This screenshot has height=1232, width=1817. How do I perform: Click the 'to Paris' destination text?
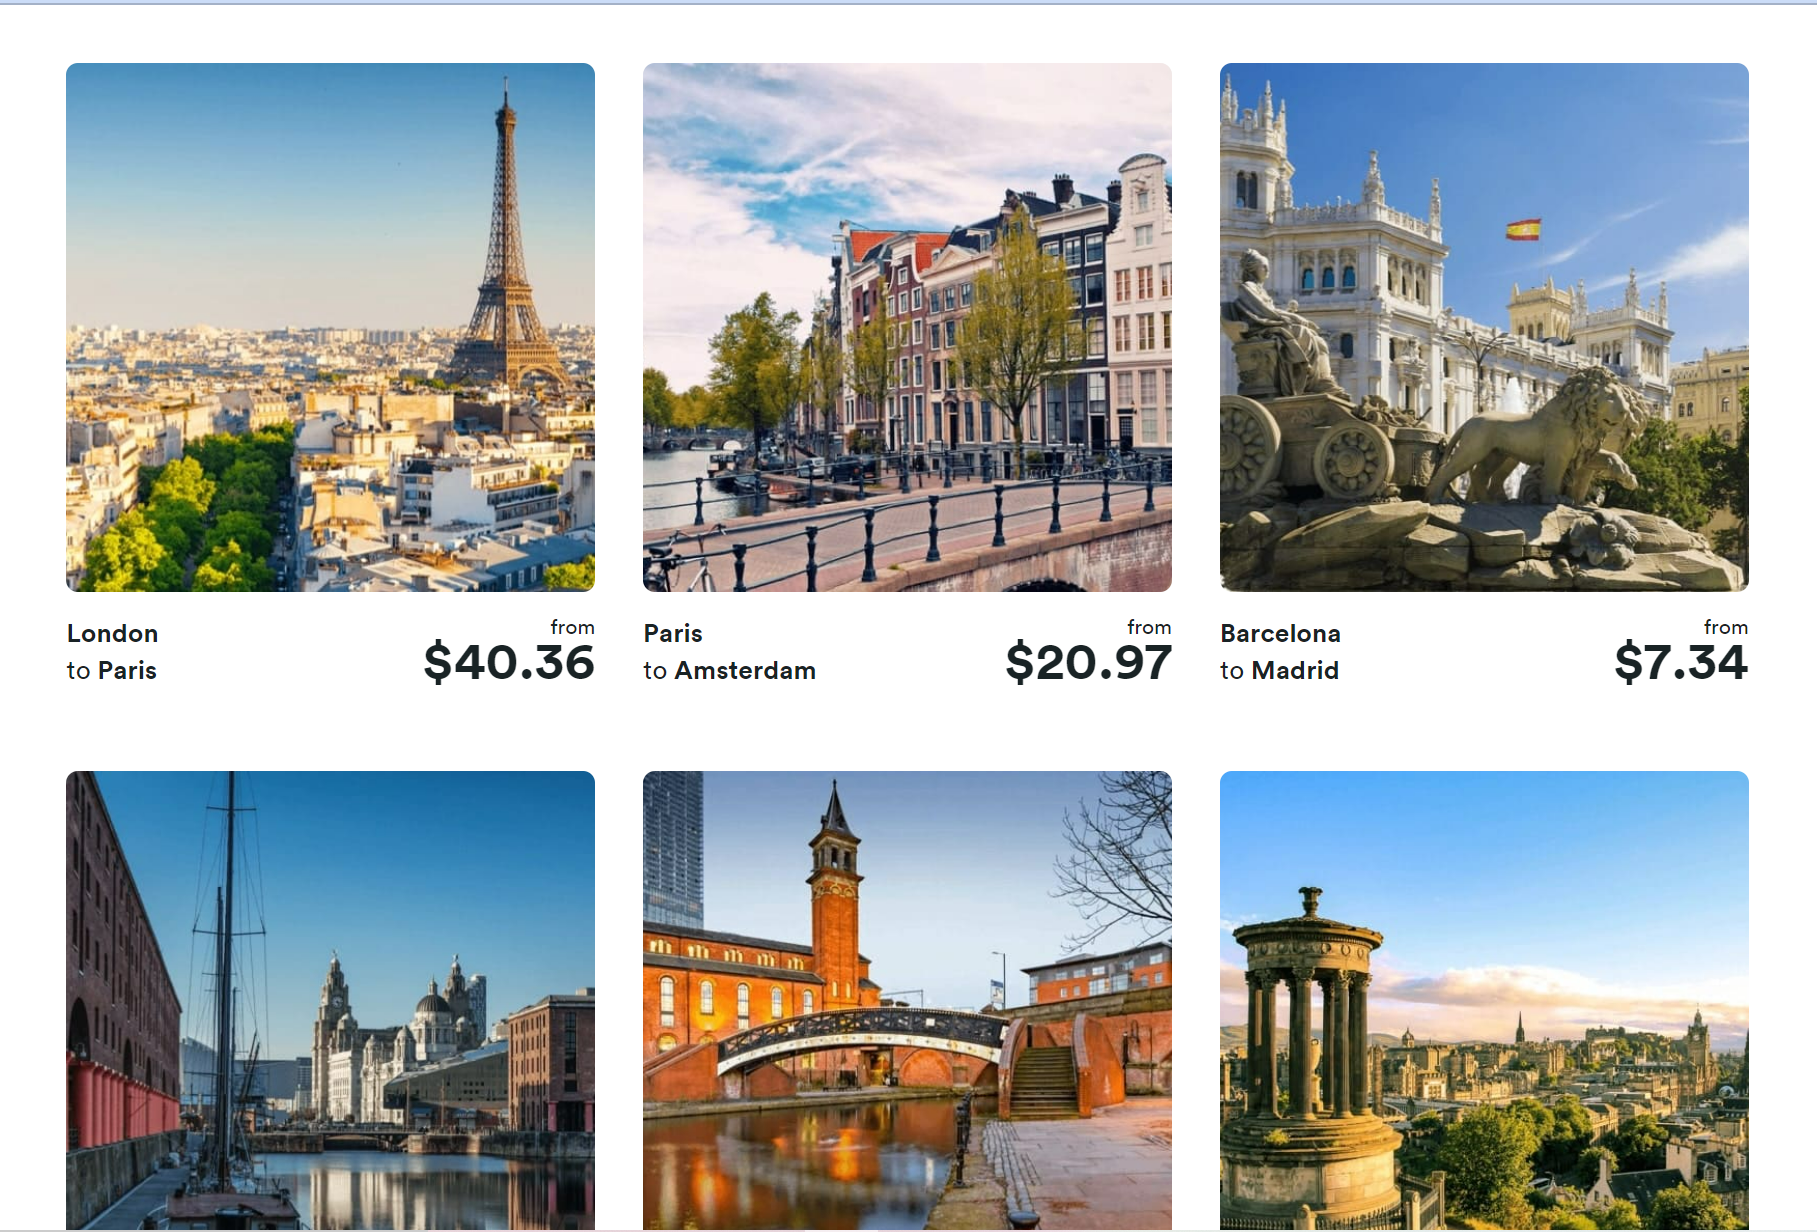pos(112,671)
